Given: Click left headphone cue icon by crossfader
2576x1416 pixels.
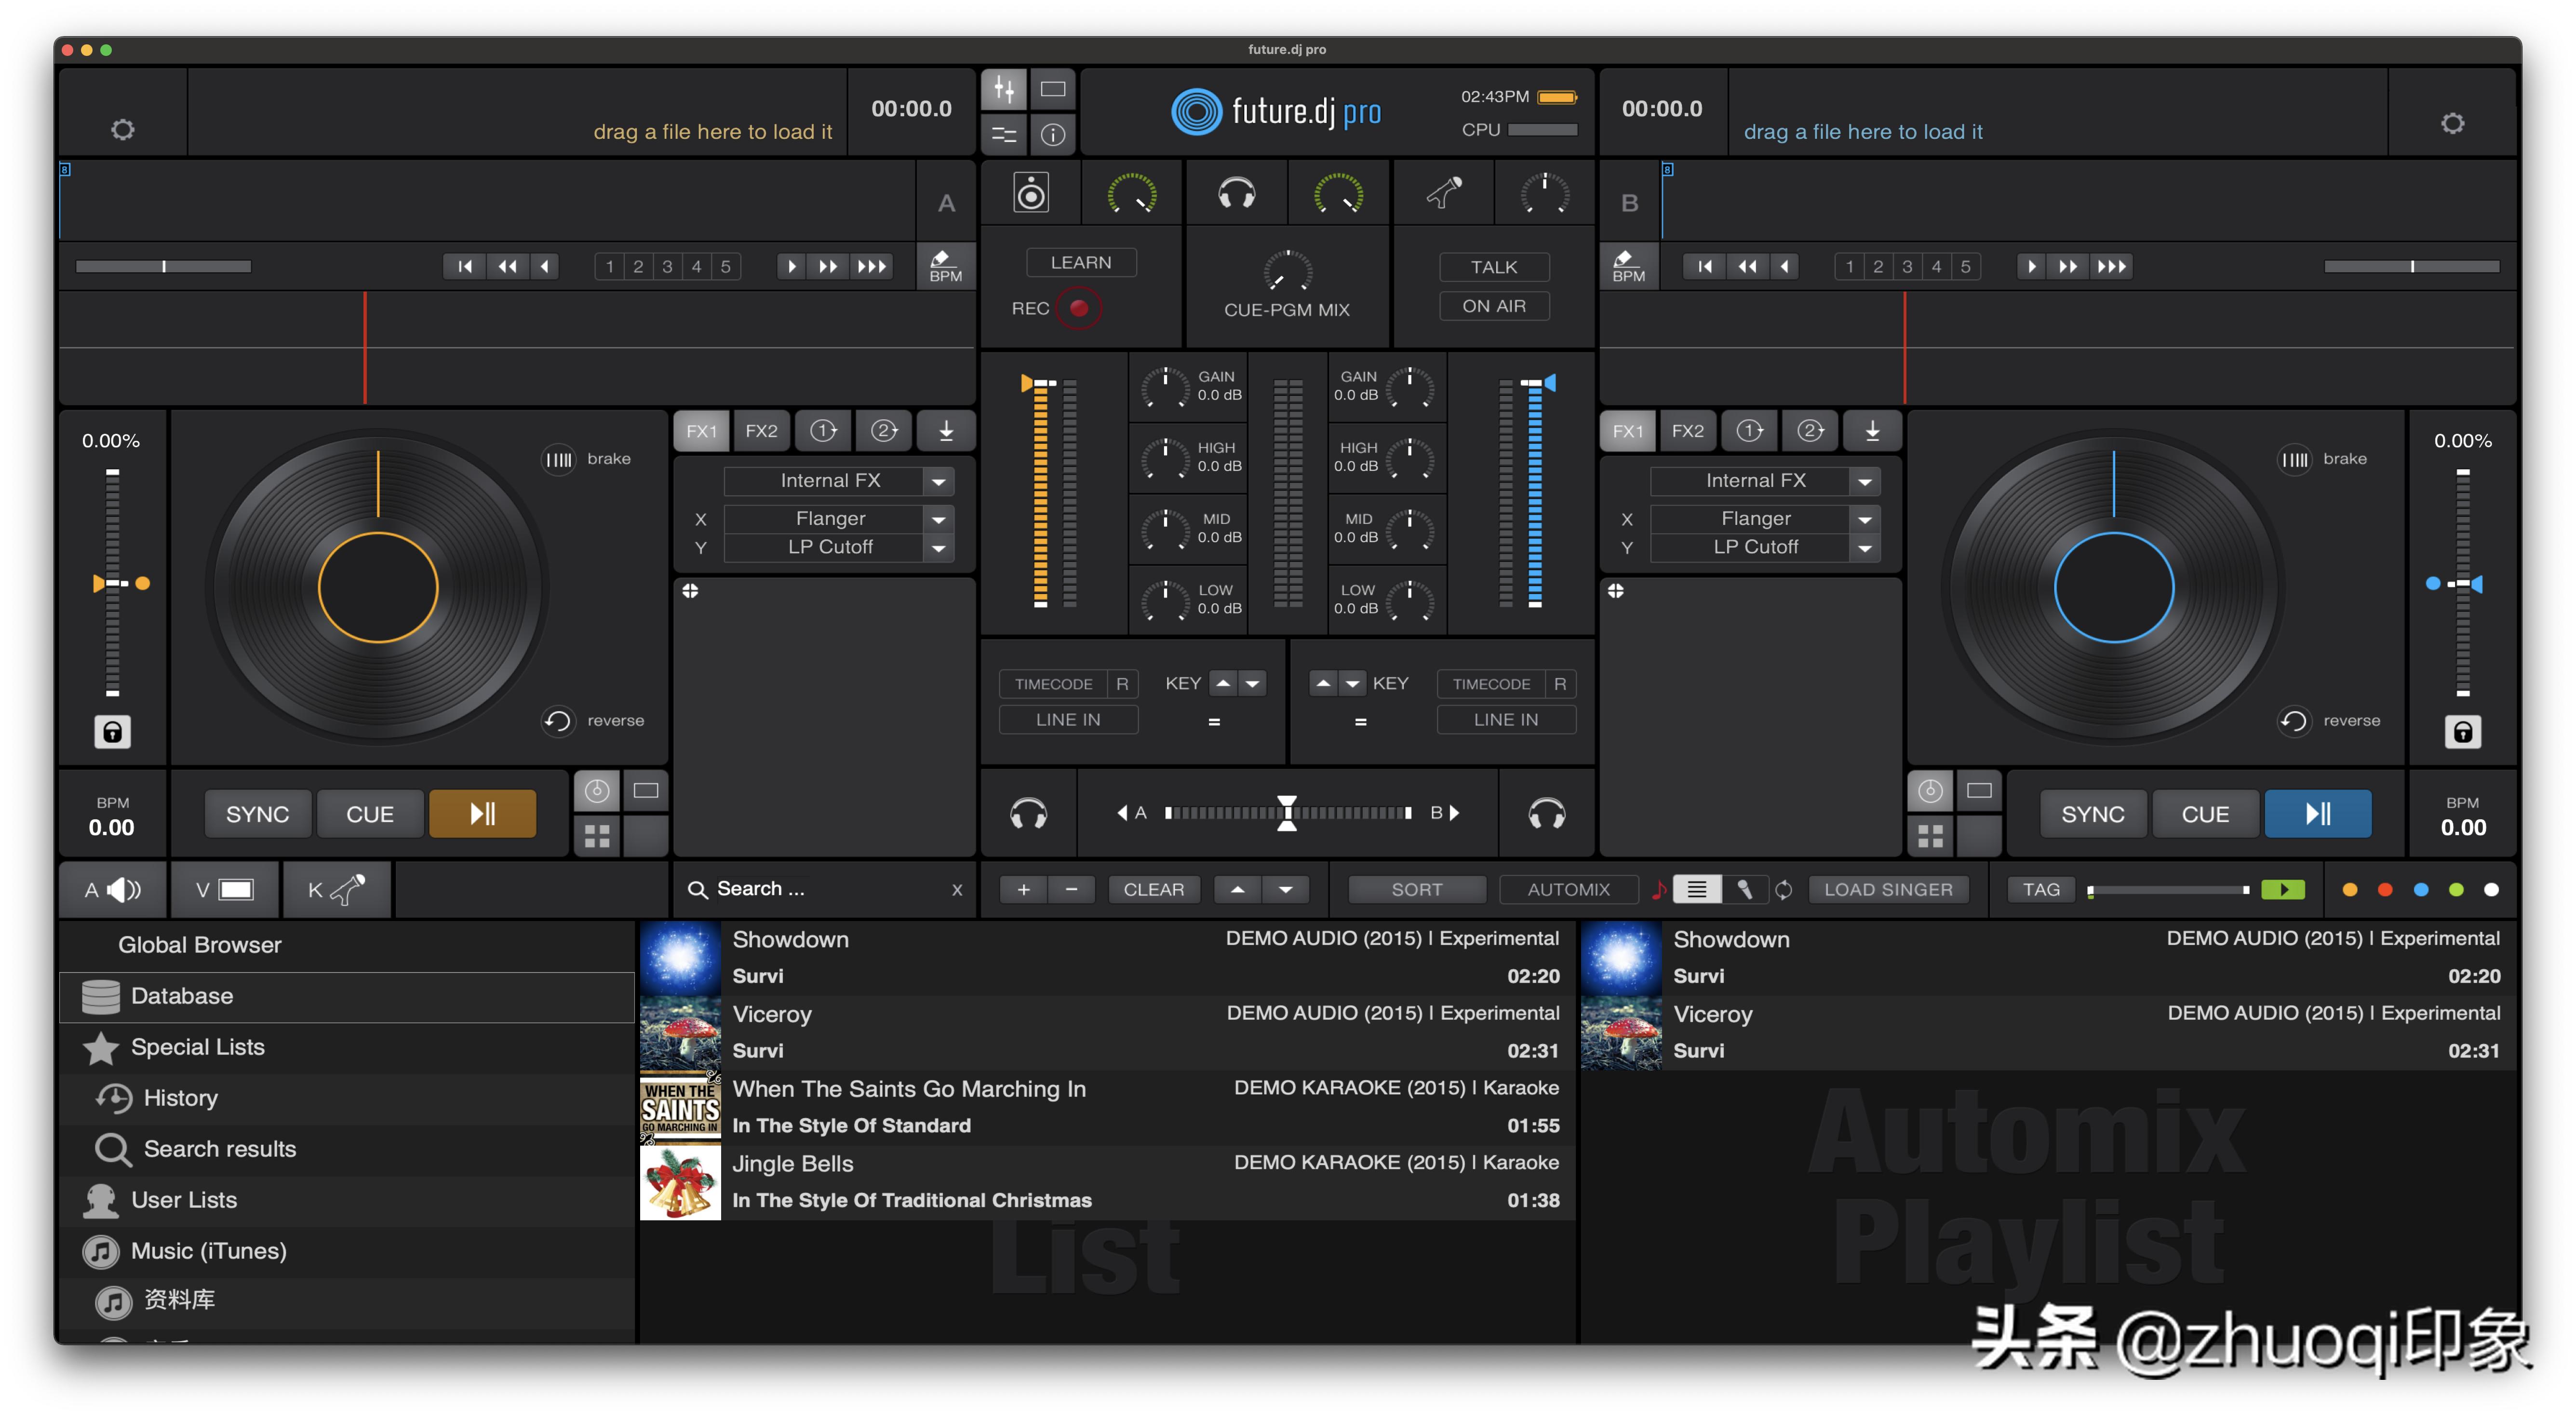Looking at the screenshot, I should [1028, 814].
